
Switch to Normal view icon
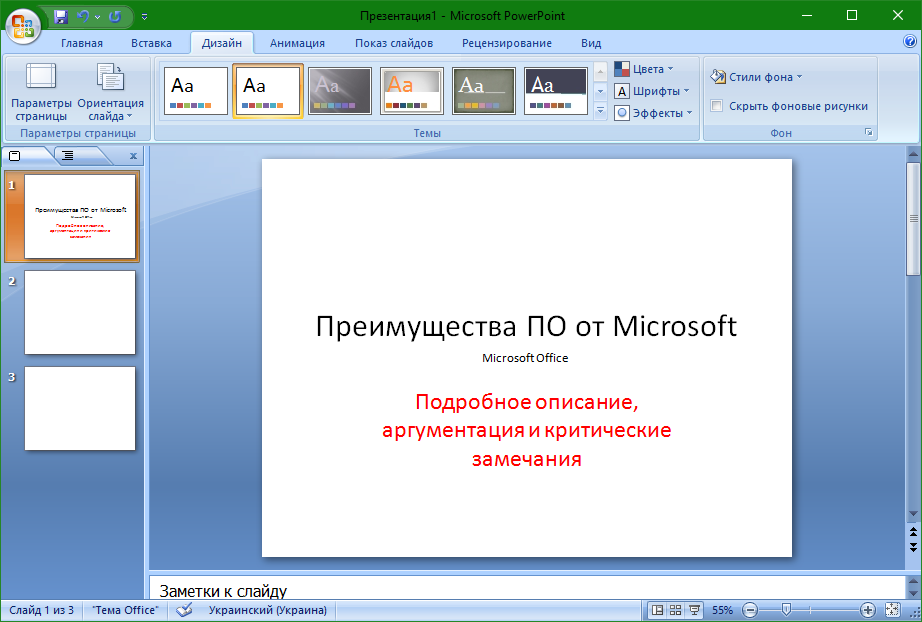(658, 610)
